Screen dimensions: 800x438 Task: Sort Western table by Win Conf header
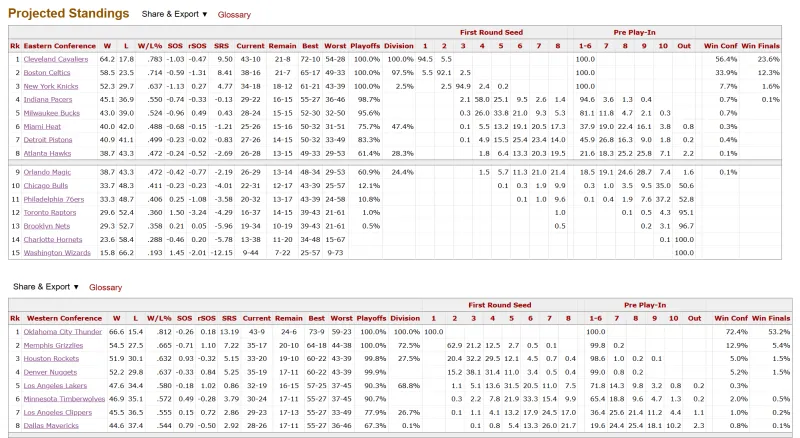(731, 319)
